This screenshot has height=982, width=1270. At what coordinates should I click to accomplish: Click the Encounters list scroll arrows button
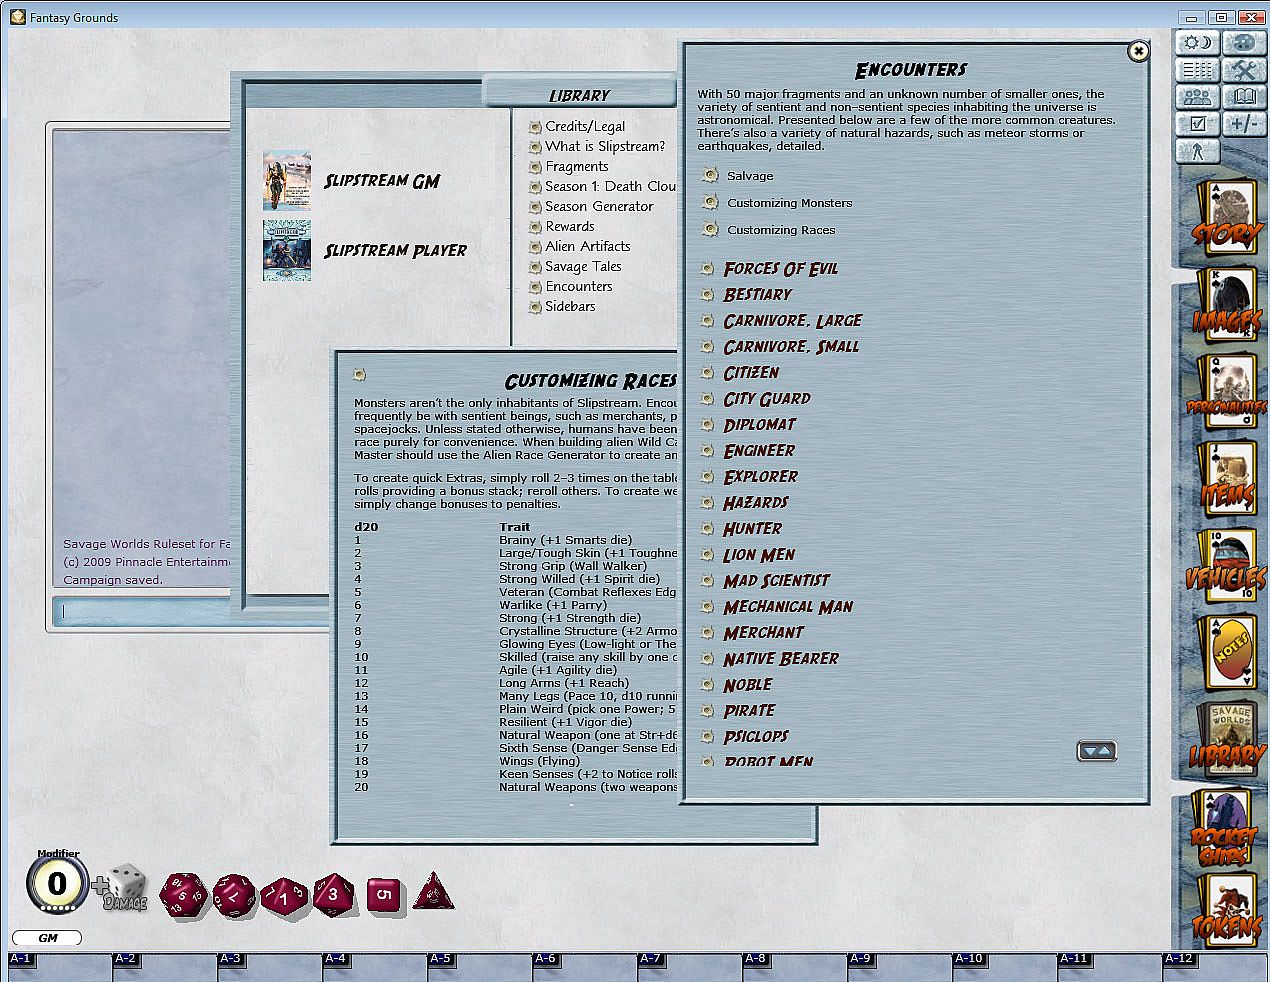pos(1096,751)
